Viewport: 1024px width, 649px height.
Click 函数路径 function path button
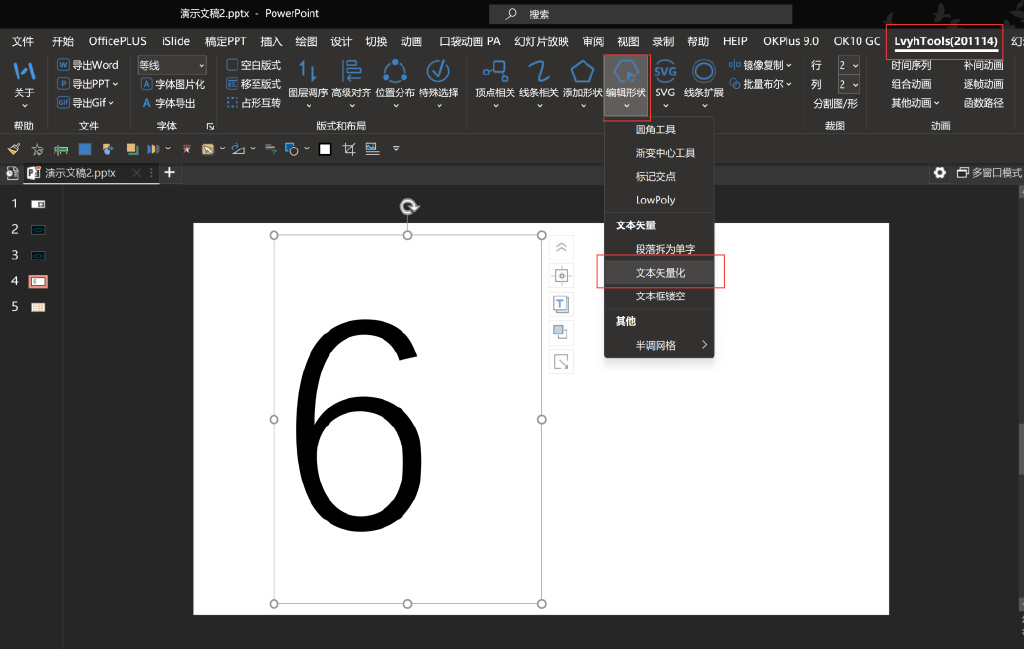(983, 103)
